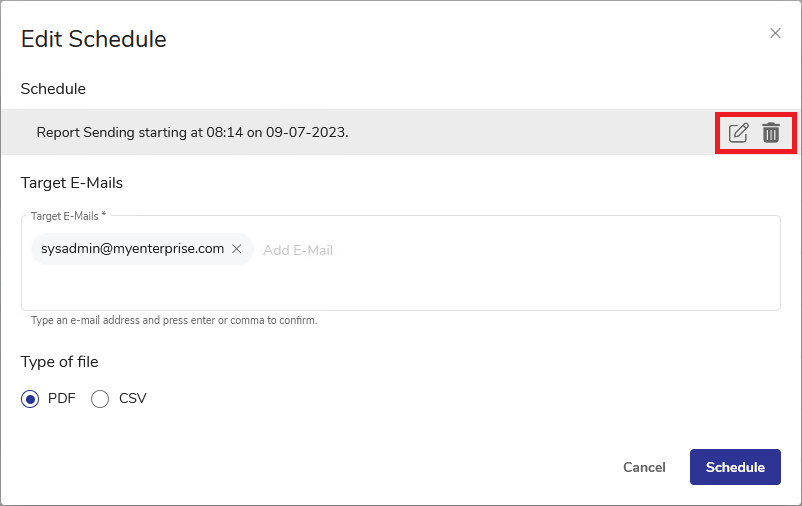Choose the CSV radio button

pyautogui.click(x=100, y=399)
